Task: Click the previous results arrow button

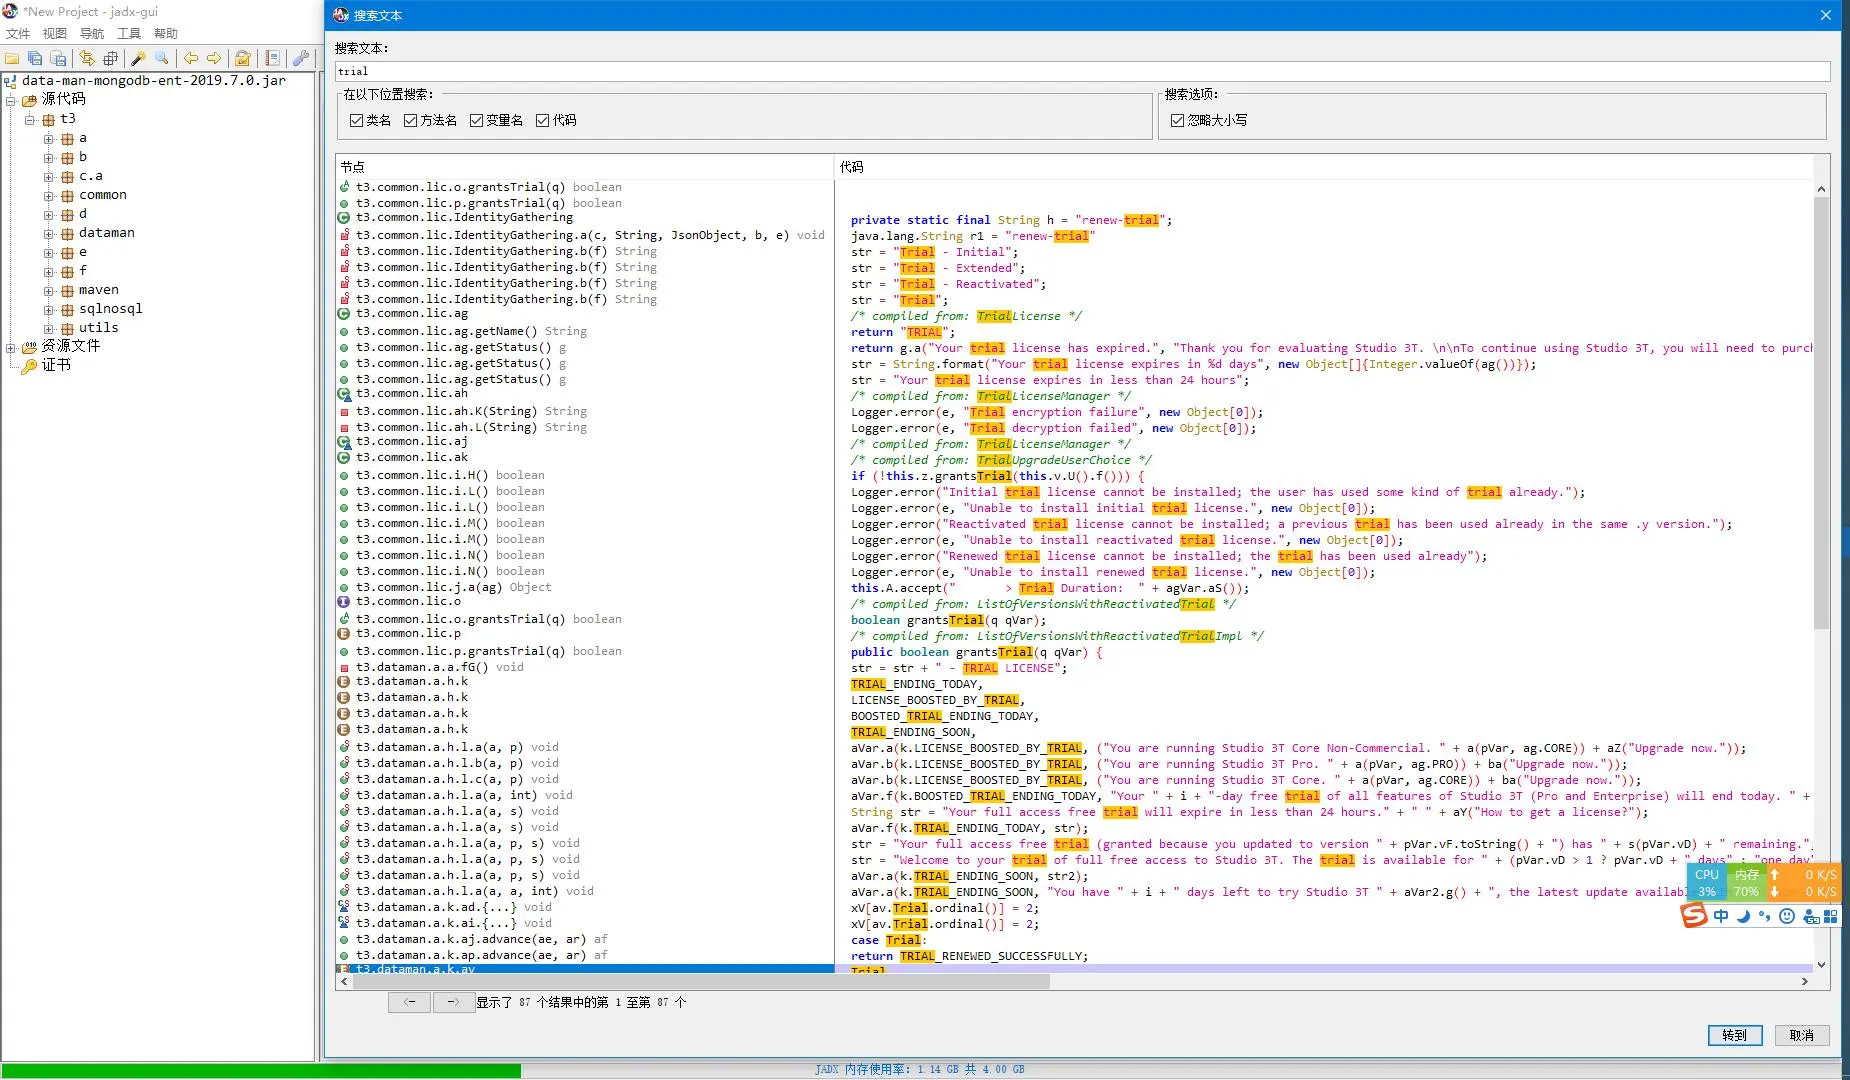Action: [x=409, y=1002]
